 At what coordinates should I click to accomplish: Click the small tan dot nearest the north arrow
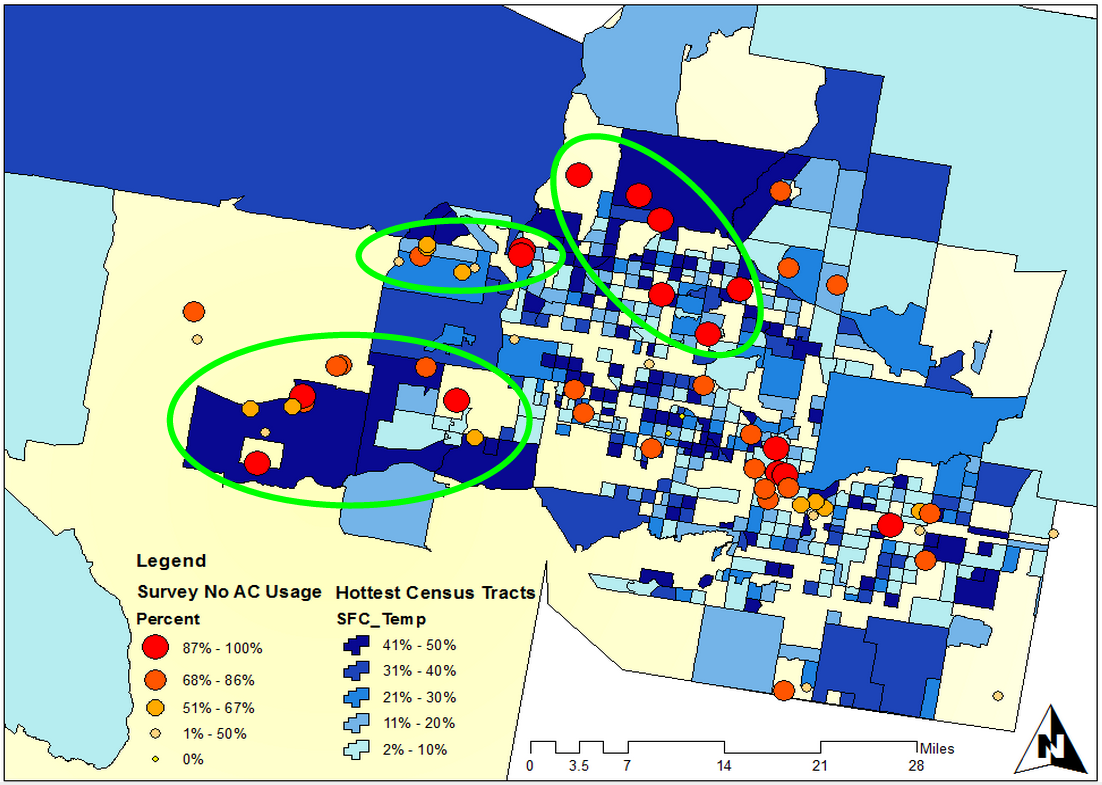[998, 696]
